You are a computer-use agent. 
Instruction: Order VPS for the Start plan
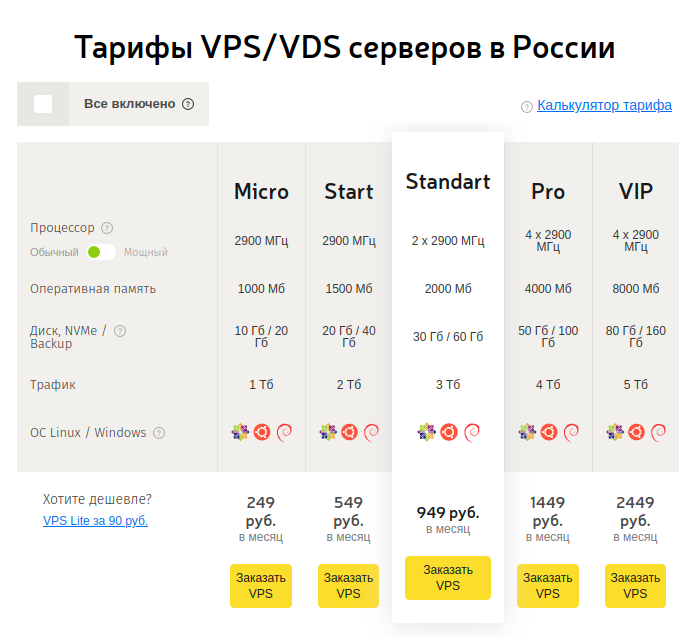[x=348, y=586]
